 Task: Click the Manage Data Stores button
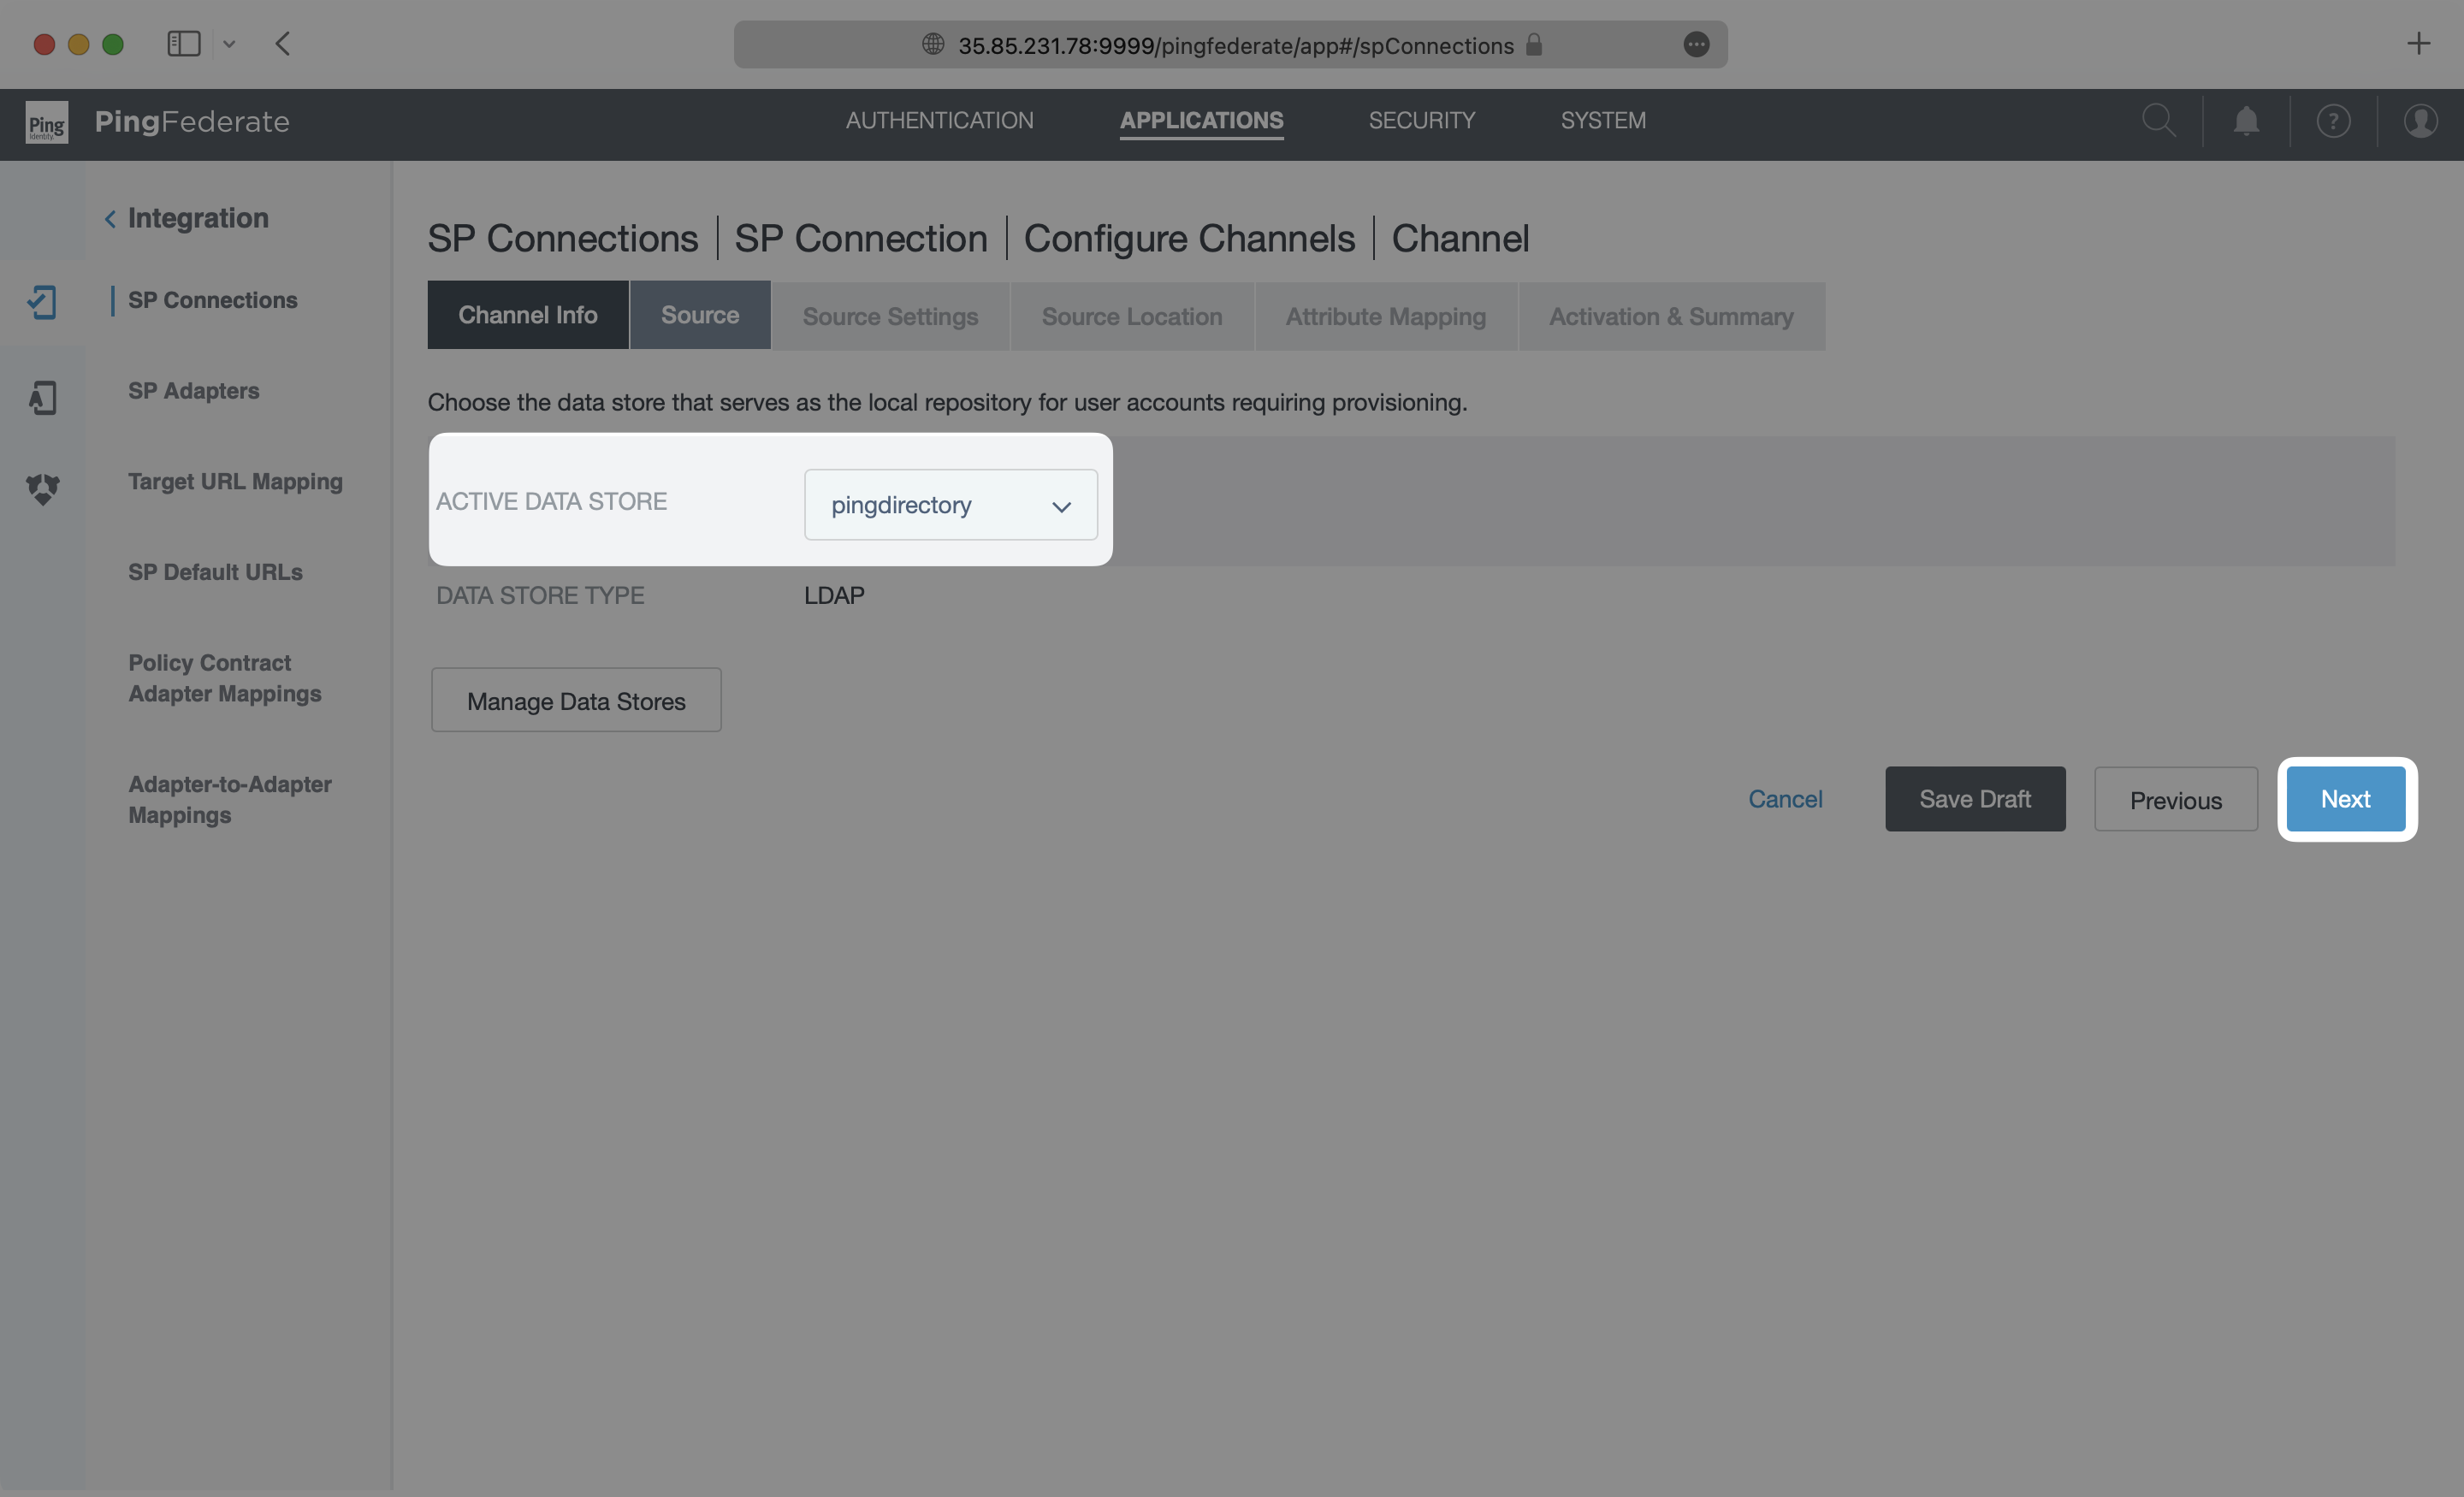pyautogui.click(x=576, y=698)
